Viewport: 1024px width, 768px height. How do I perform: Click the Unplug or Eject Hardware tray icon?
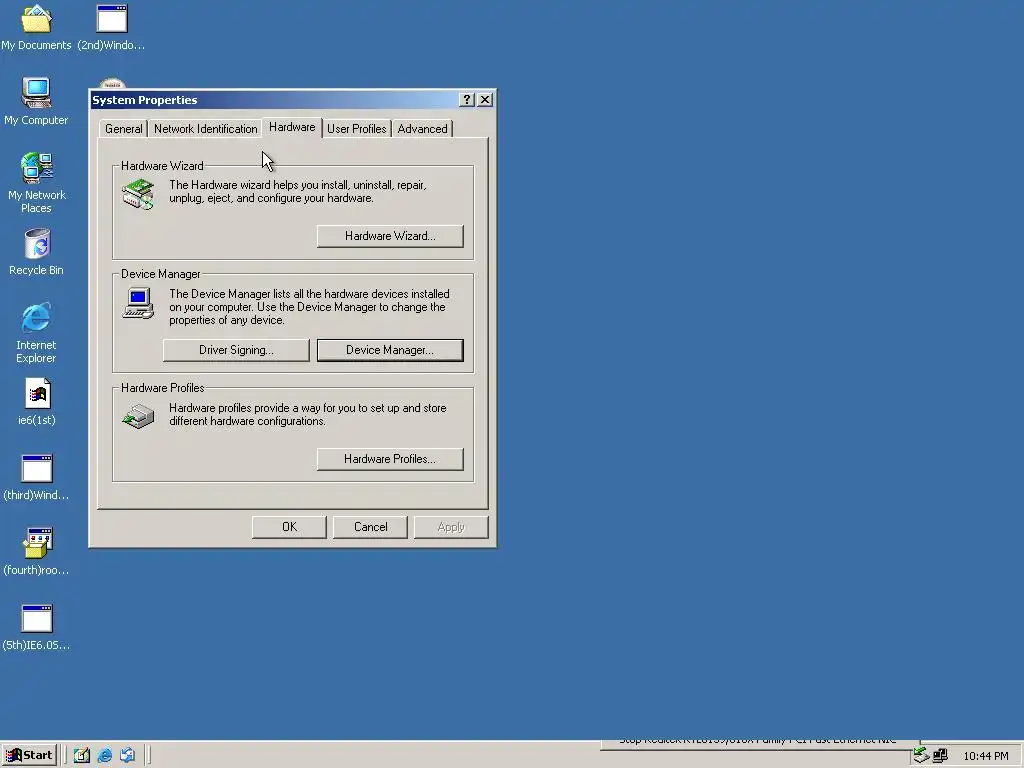(x=921, y=755)
